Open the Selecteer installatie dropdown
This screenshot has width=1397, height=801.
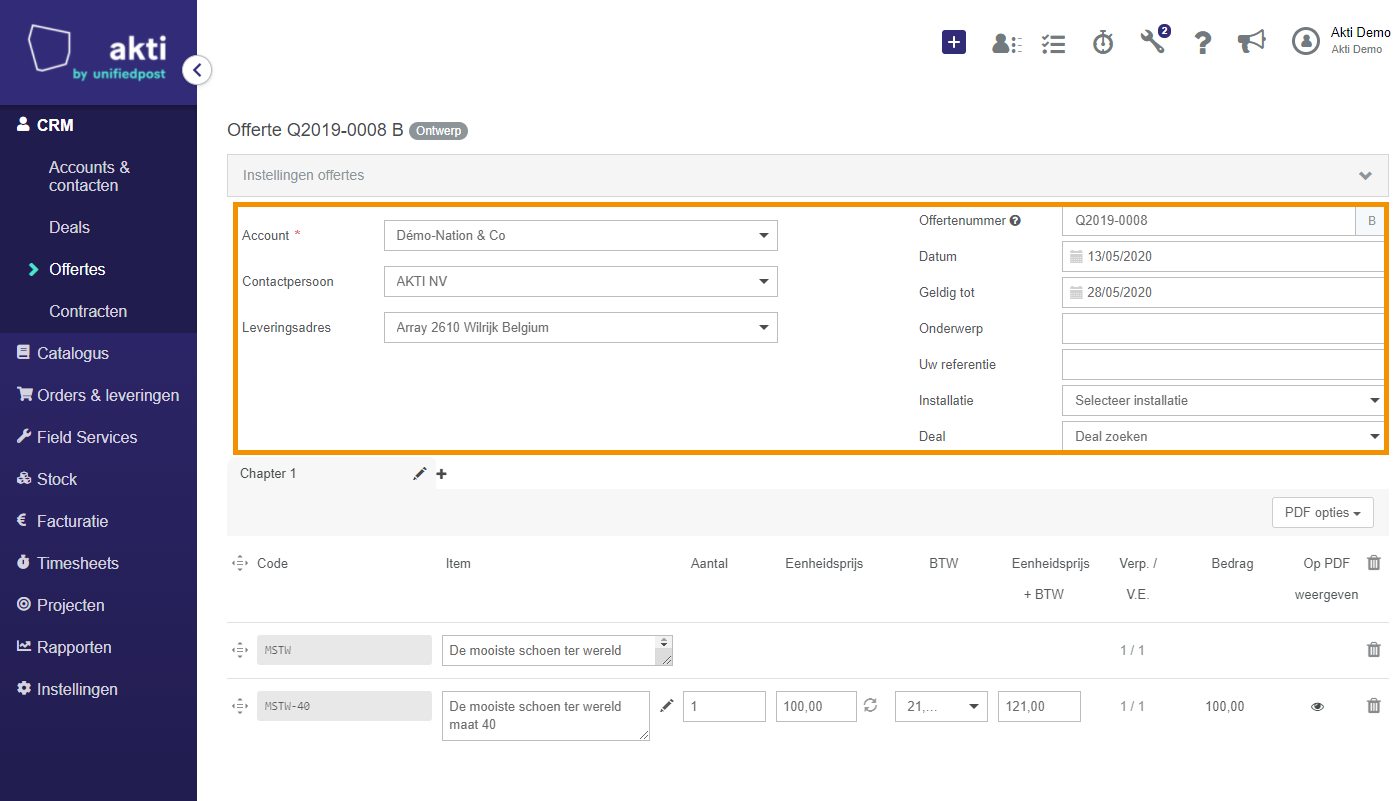tap(1224, 400)
